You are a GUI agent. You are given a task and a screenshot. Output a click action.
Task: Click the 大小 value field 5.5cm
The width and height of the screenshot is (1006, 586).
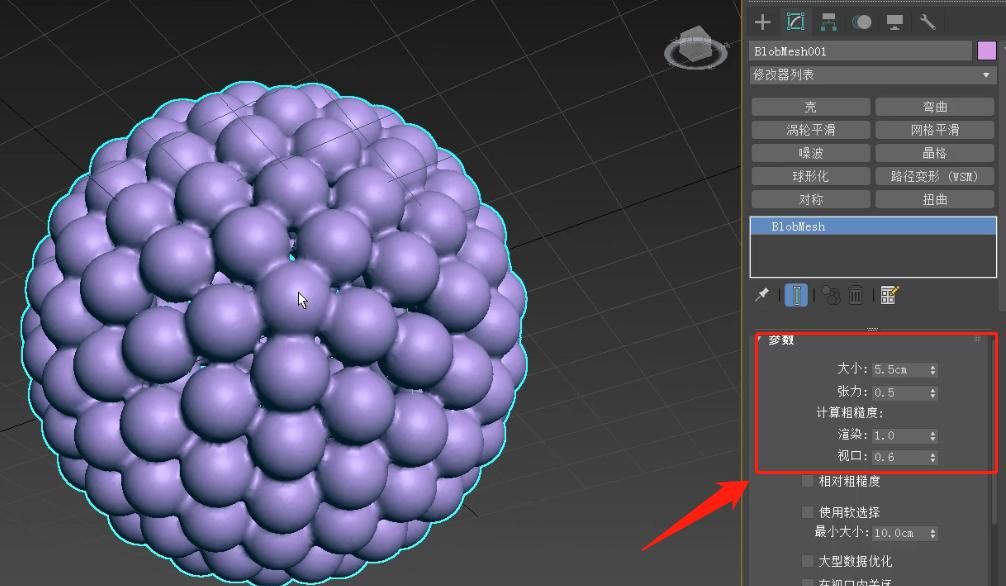[x=899, y=370]
